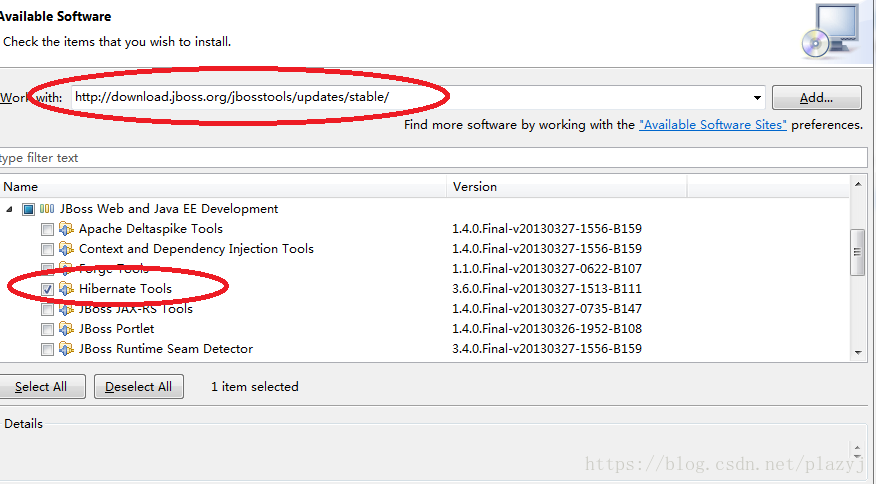Screen dimensions: 876x484
Task: Select the Apache Deltaspike Tools row label
Action: (x=151, y=229)
